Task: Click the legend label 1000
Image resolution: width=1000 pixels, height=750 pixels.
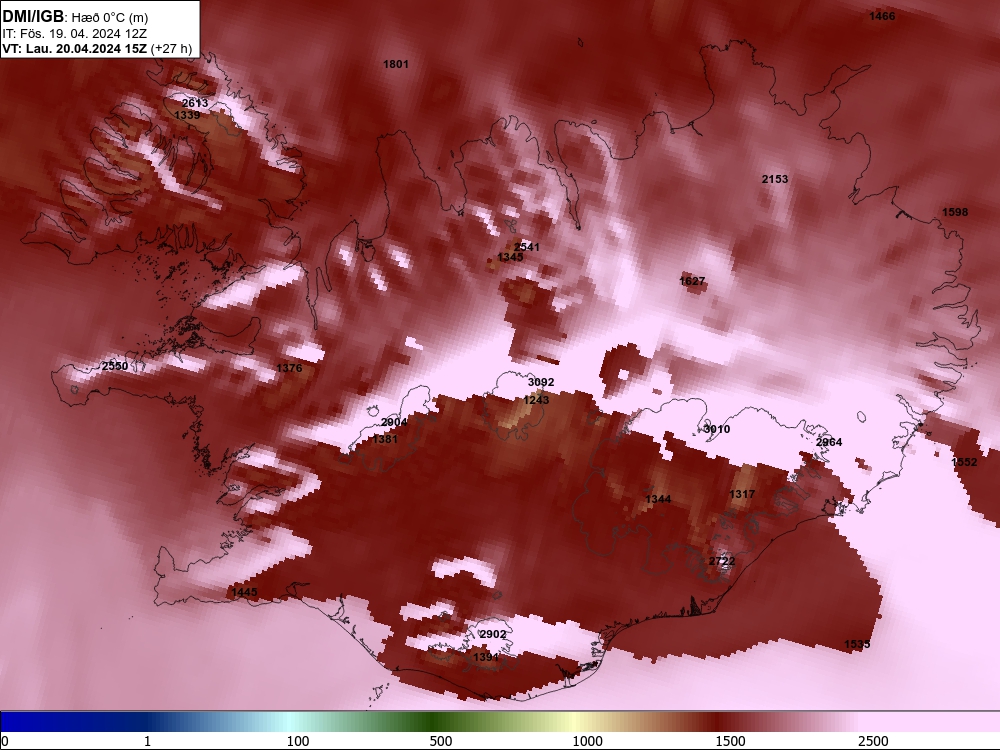Action: tap(587, 741)
